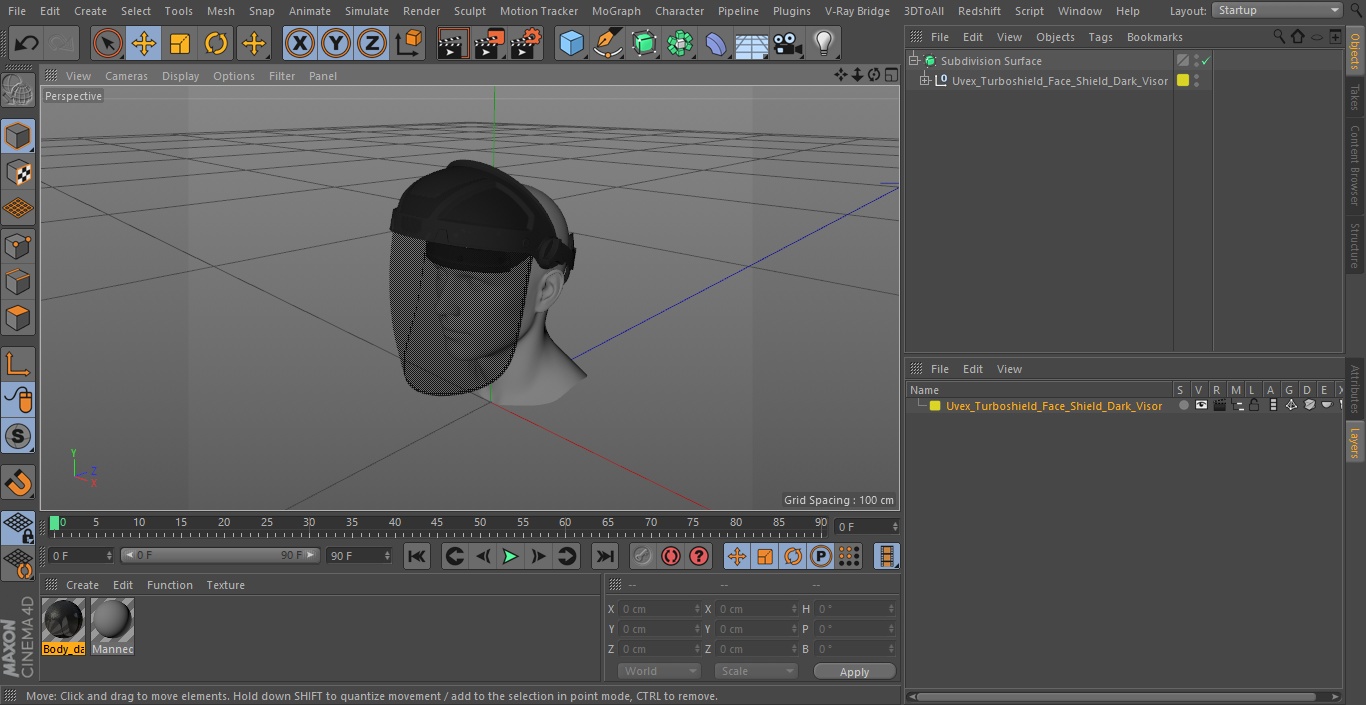
Task: Open the spline Pen tool
Action: (607, 44)
